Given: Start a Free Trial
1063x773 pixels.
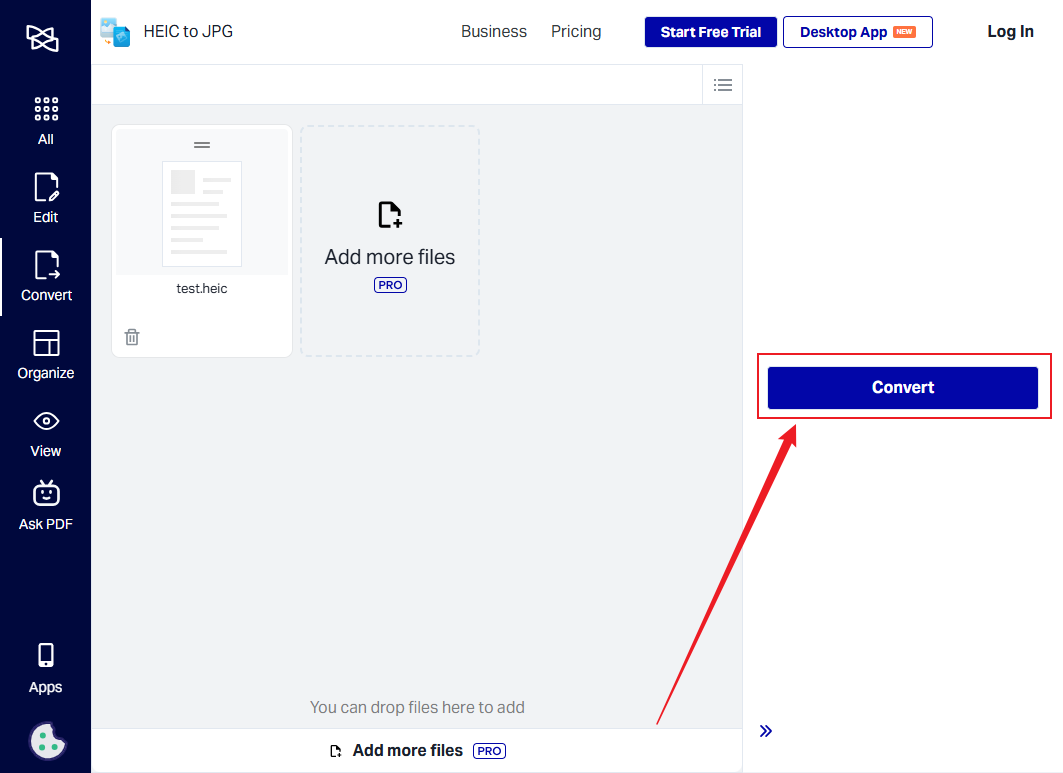Looking at the screenshot, I should pyautogui.click(x=710, y=32).
